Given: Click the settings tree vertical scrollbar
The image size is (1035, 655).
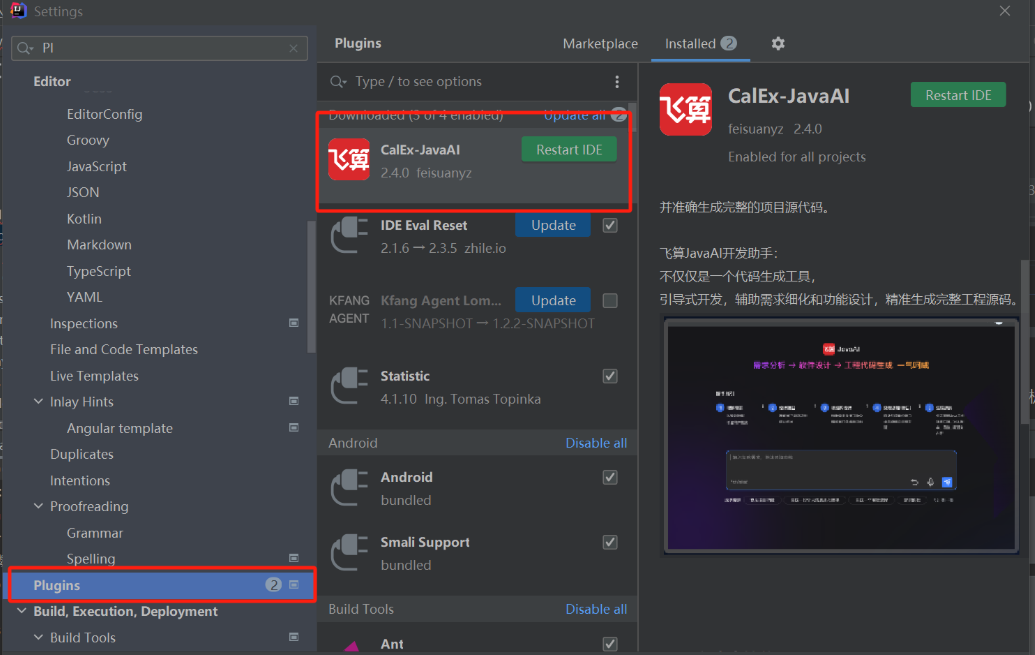Looking at the screenshot, I should click(311, 287).
